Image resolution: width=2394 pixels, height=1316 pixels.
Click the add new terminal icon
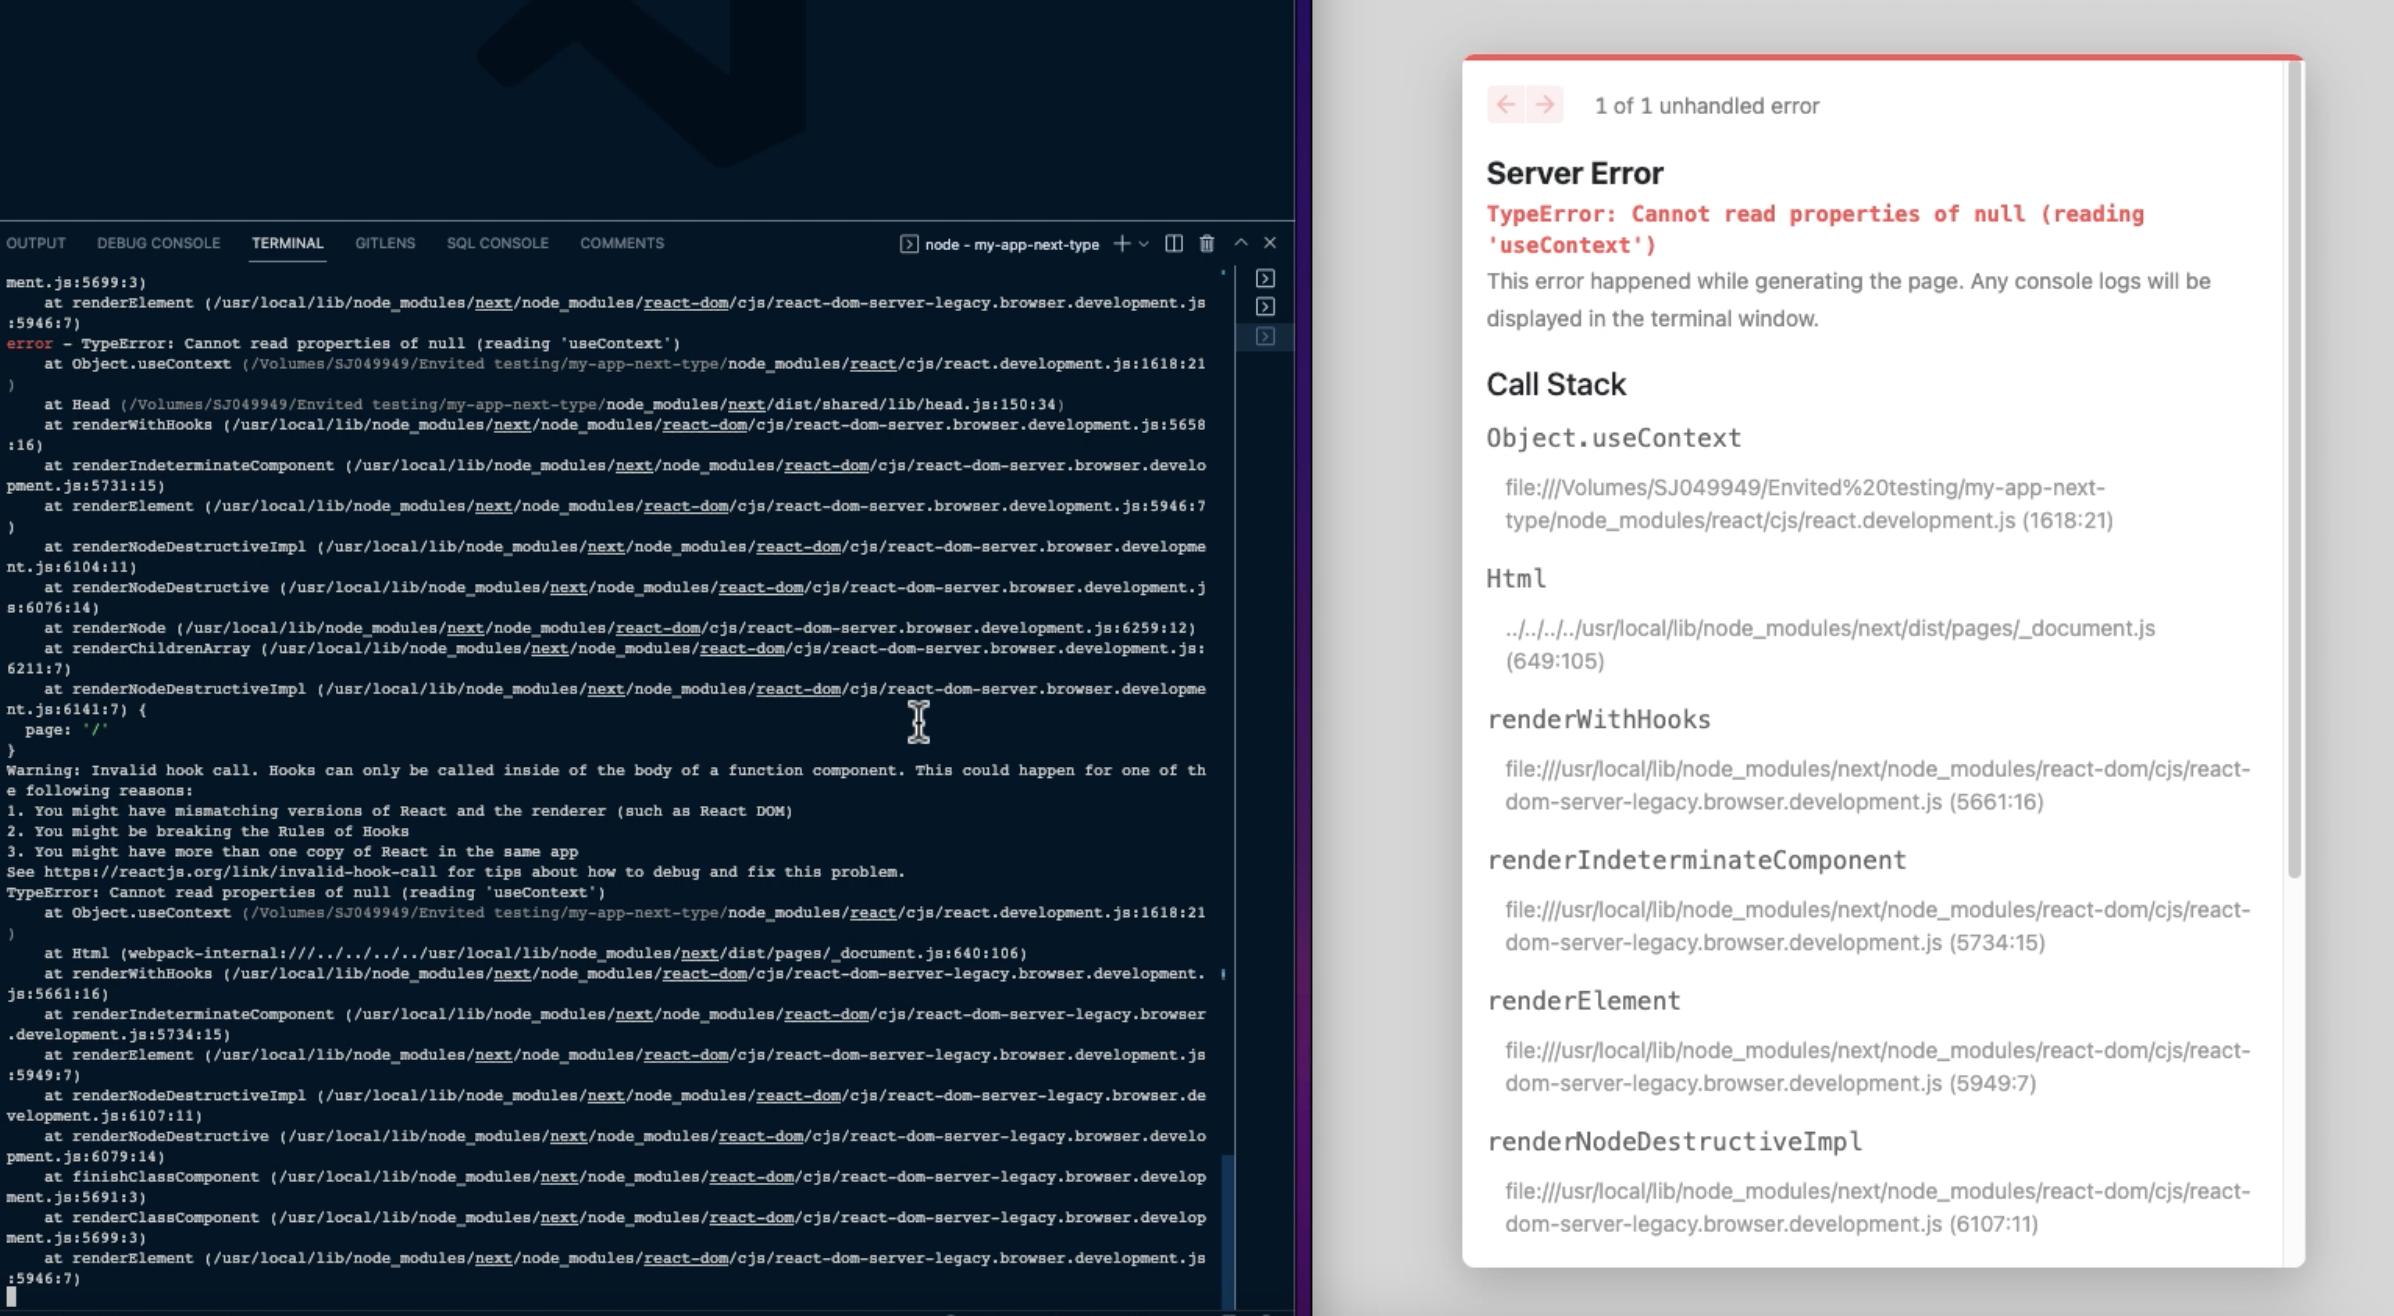(1121, 243)
